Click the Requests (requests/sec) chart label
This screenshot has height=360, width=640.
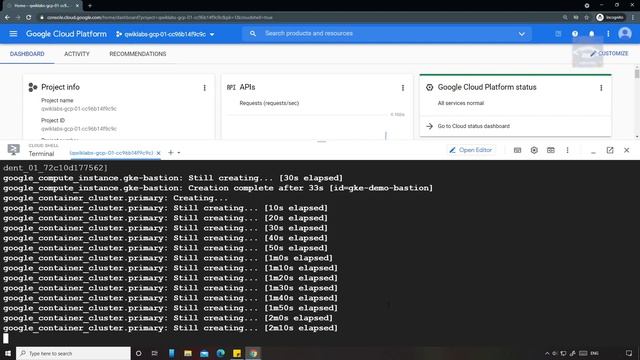point(269,103)
